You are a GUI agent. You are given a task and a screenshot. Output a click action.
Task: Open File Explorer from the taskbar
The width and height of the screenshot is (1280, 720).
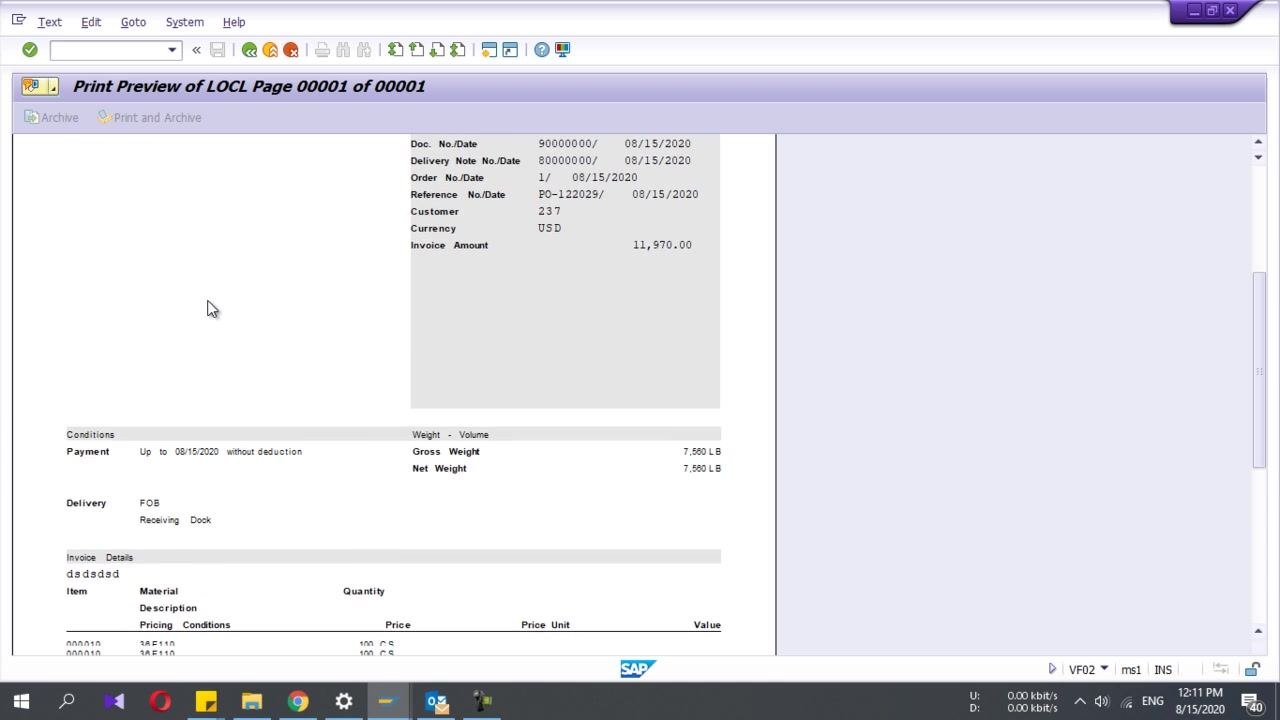click(x=252, y=701)
